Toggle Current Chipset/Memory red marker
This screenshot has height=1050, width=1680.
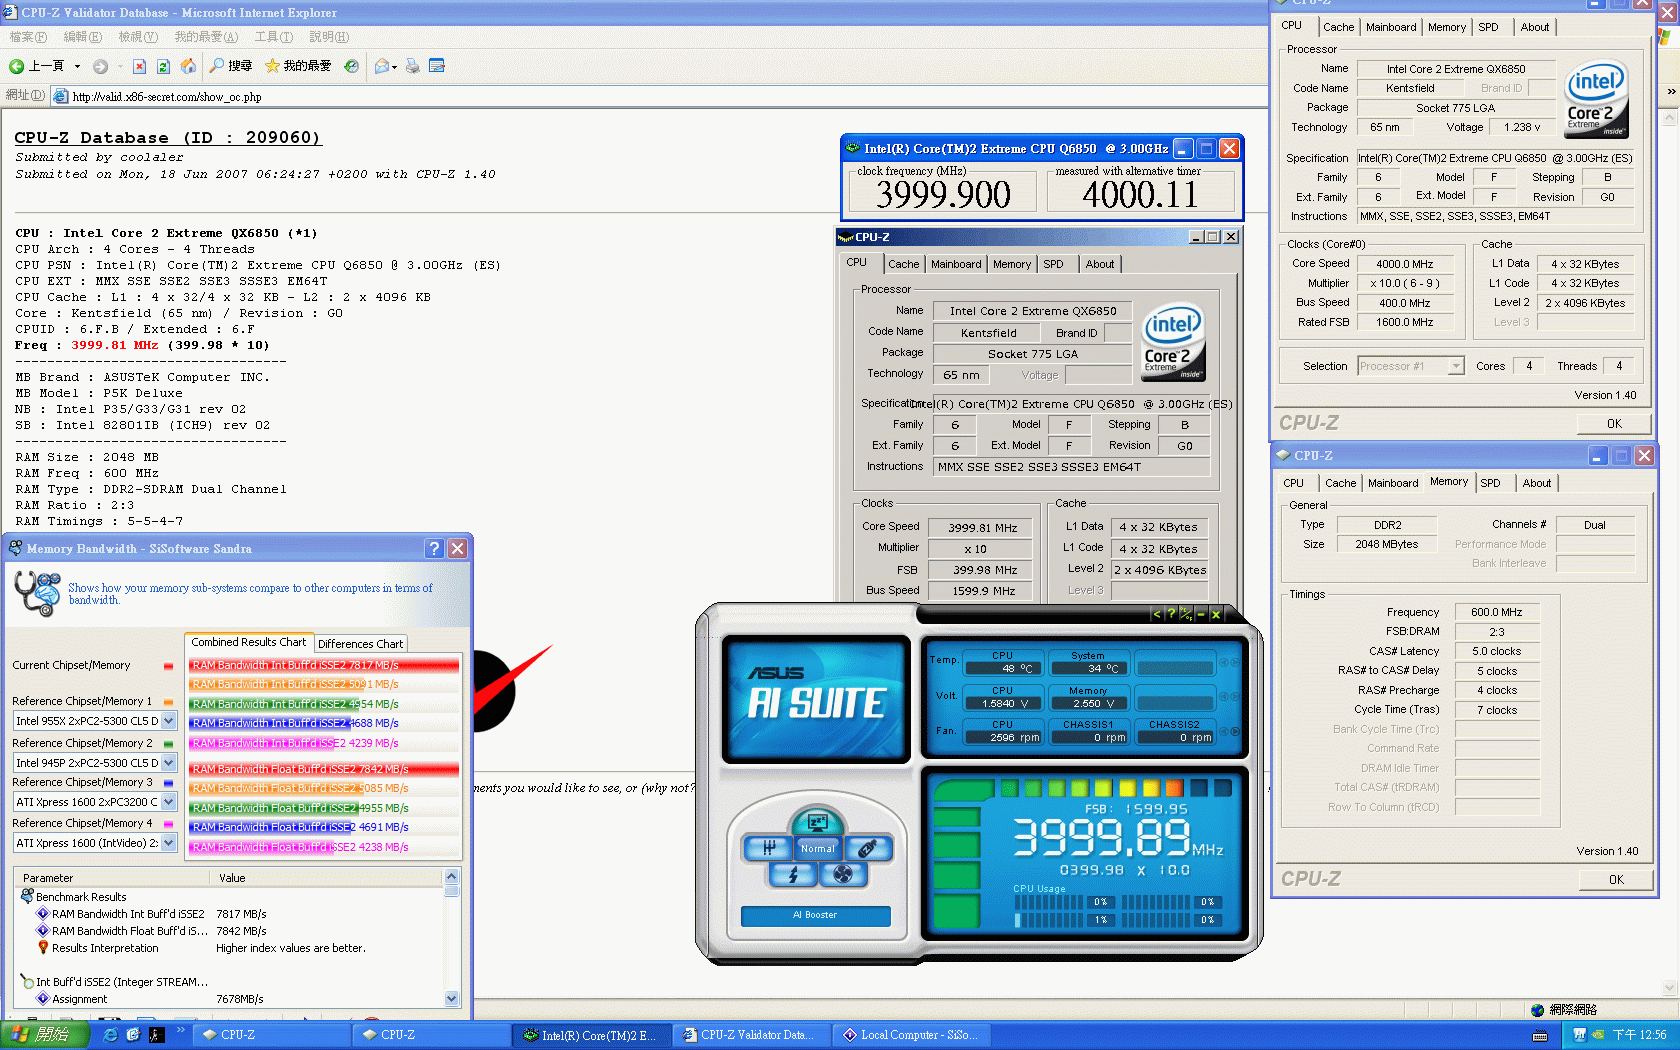(x=168, y=666)
